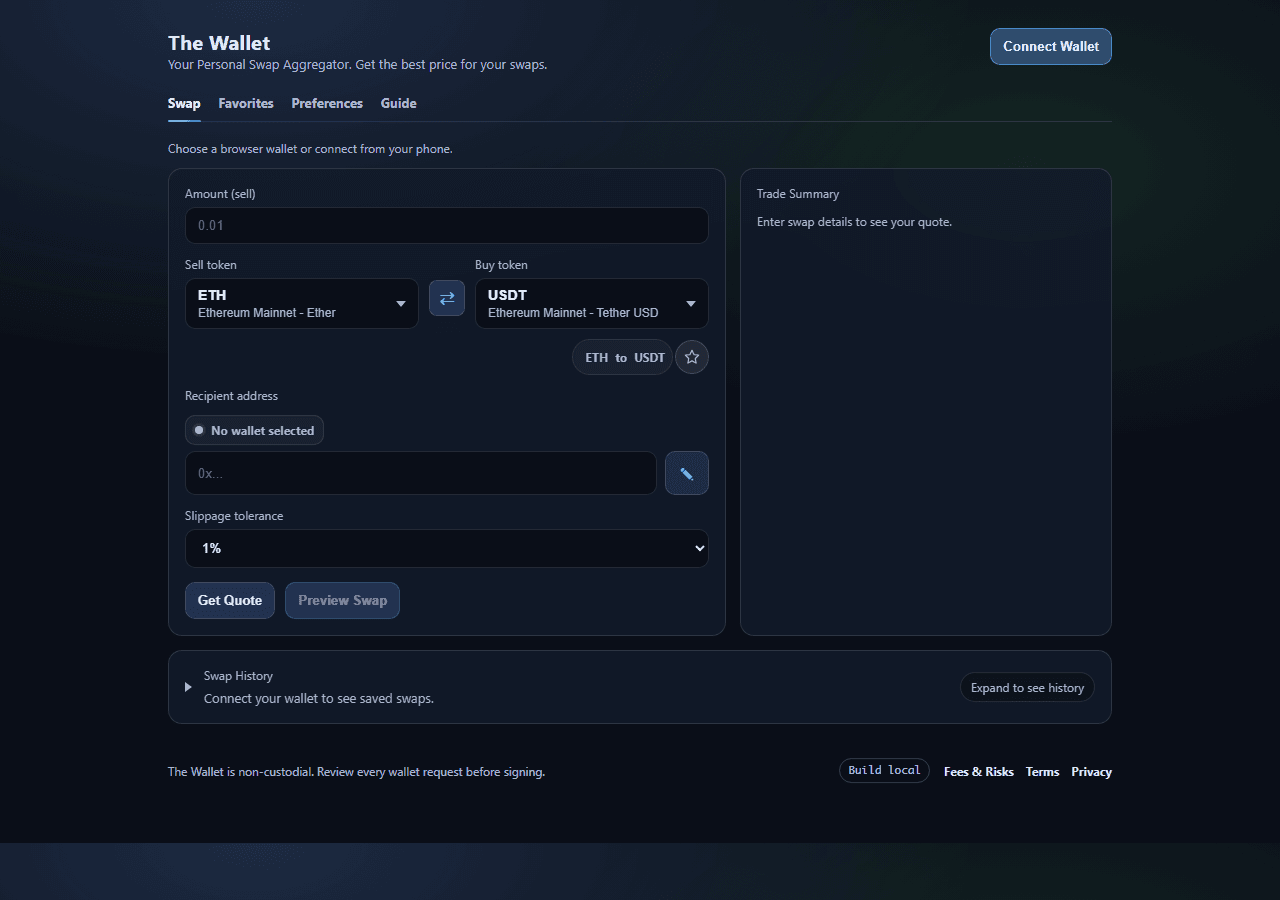The height and width of the screenshot is (900, 1280).
Task: Focus the Amount (sell) input field
Action: click(447, 225)
